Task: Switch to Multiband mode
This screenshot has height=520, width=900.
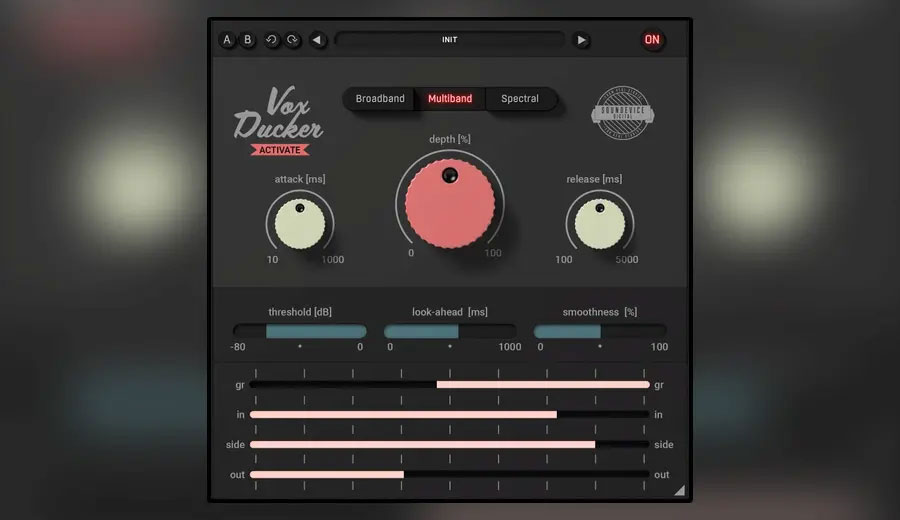Action: (450, 99)
